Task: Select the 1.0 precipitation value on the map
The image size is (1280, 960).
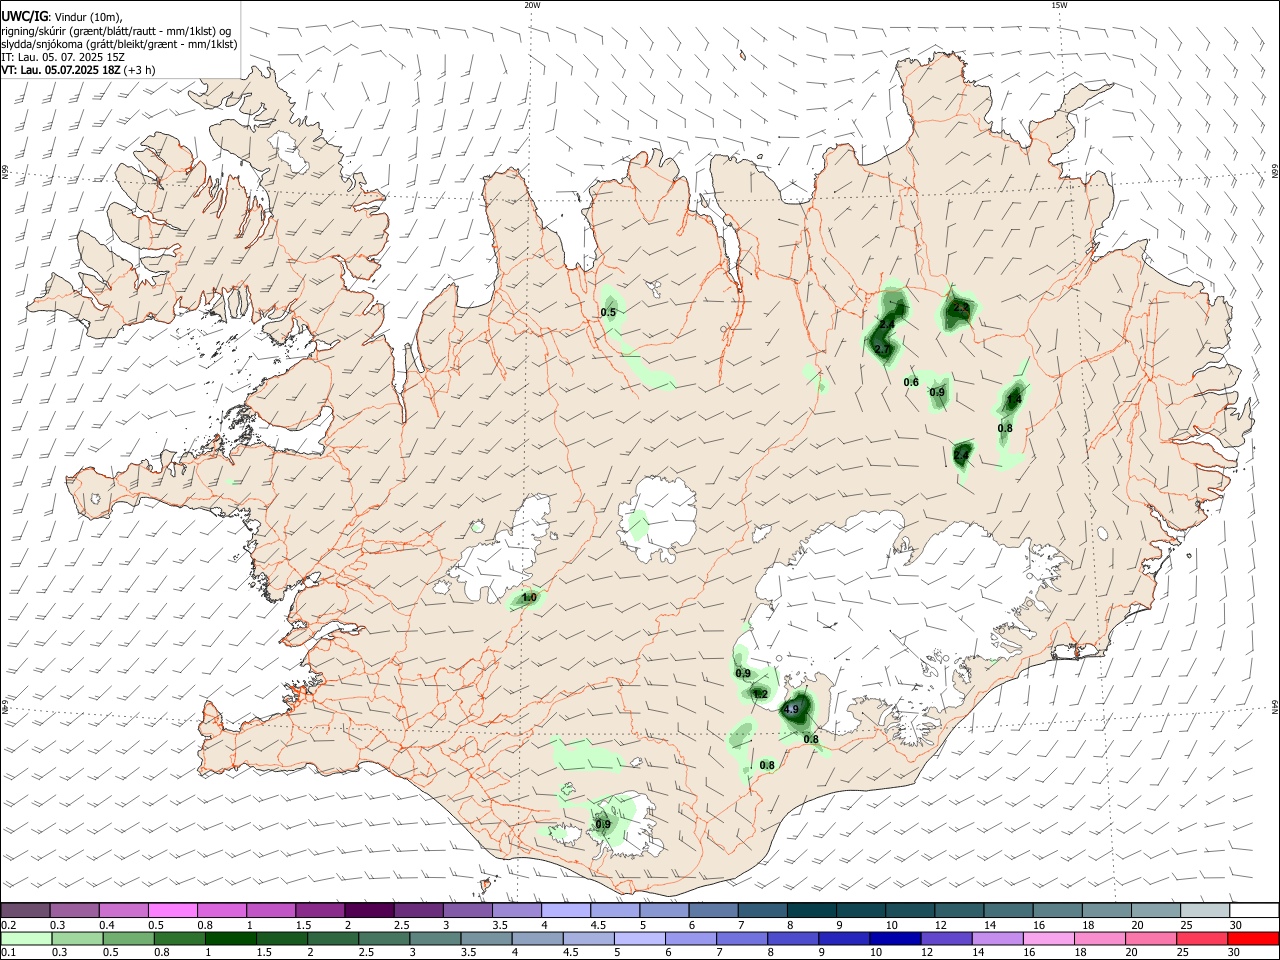Action: point(529,598)
